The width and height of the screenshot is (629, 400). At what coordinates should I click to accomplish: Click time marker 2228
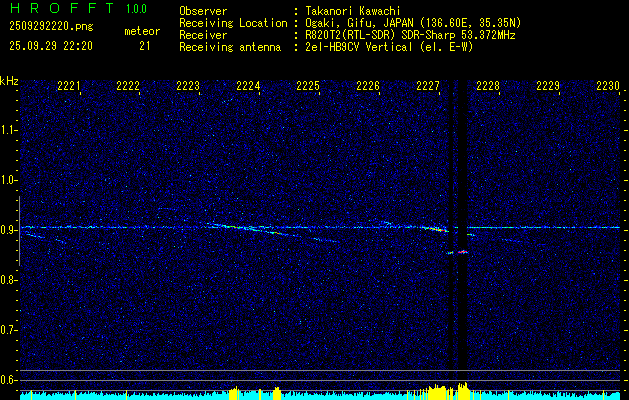click(x=488, y=86)
